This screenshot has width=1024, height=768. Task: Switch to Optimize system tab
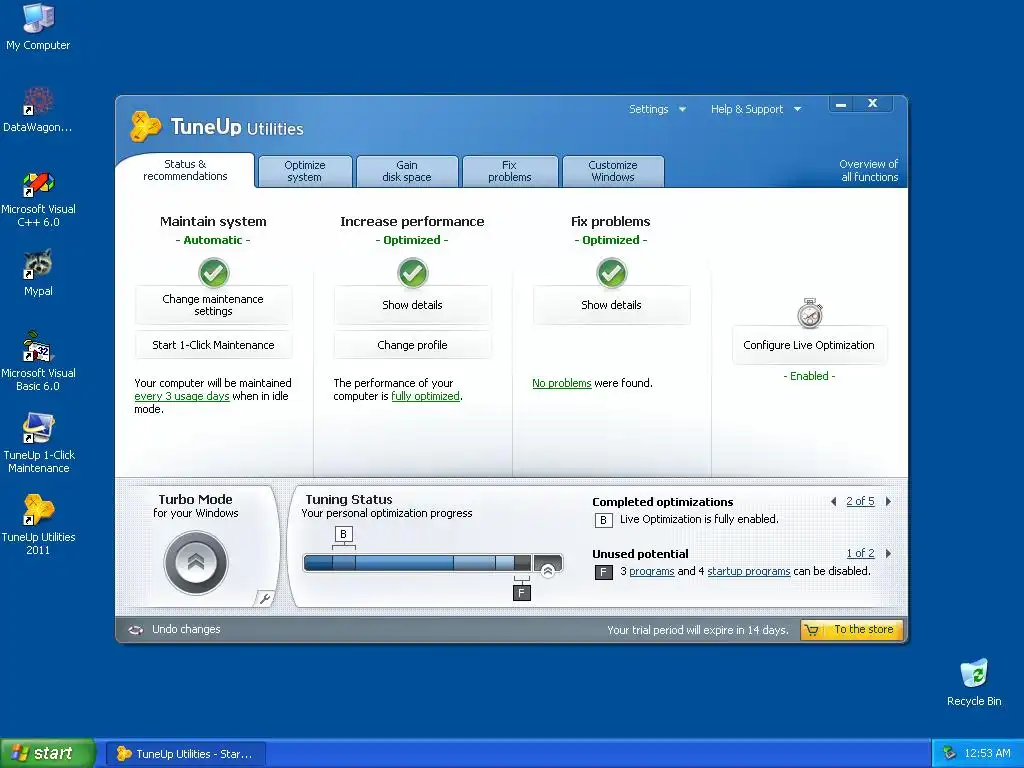(x=304, y=171)
